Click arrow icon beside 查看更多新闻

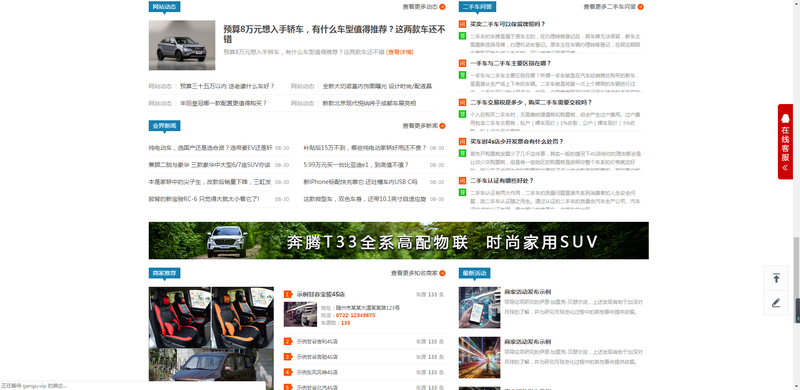click(x=442, y=126)
